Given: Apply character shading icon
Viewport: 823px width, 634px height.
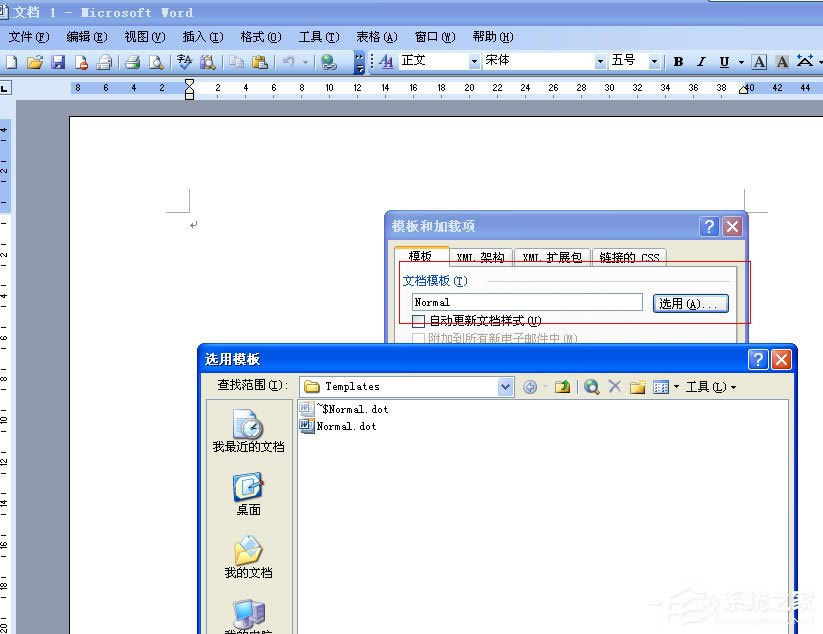Looking at the screenshot, I should click(782, 62).
